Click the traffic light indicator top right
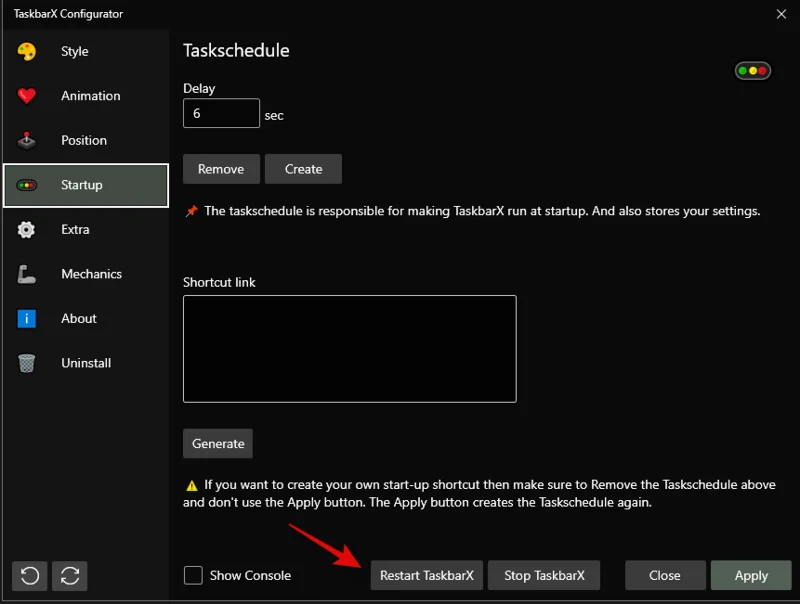Viewport: 800px width, 604px height. [751, 71]
